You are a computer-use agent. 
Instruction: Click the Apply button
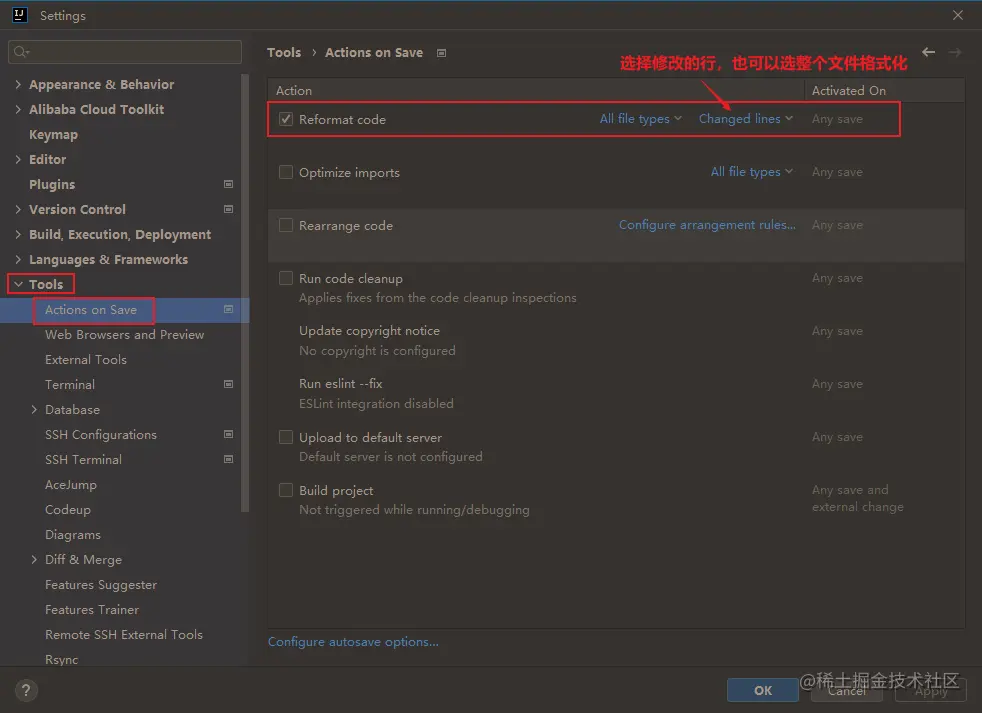tap(931, 690)
